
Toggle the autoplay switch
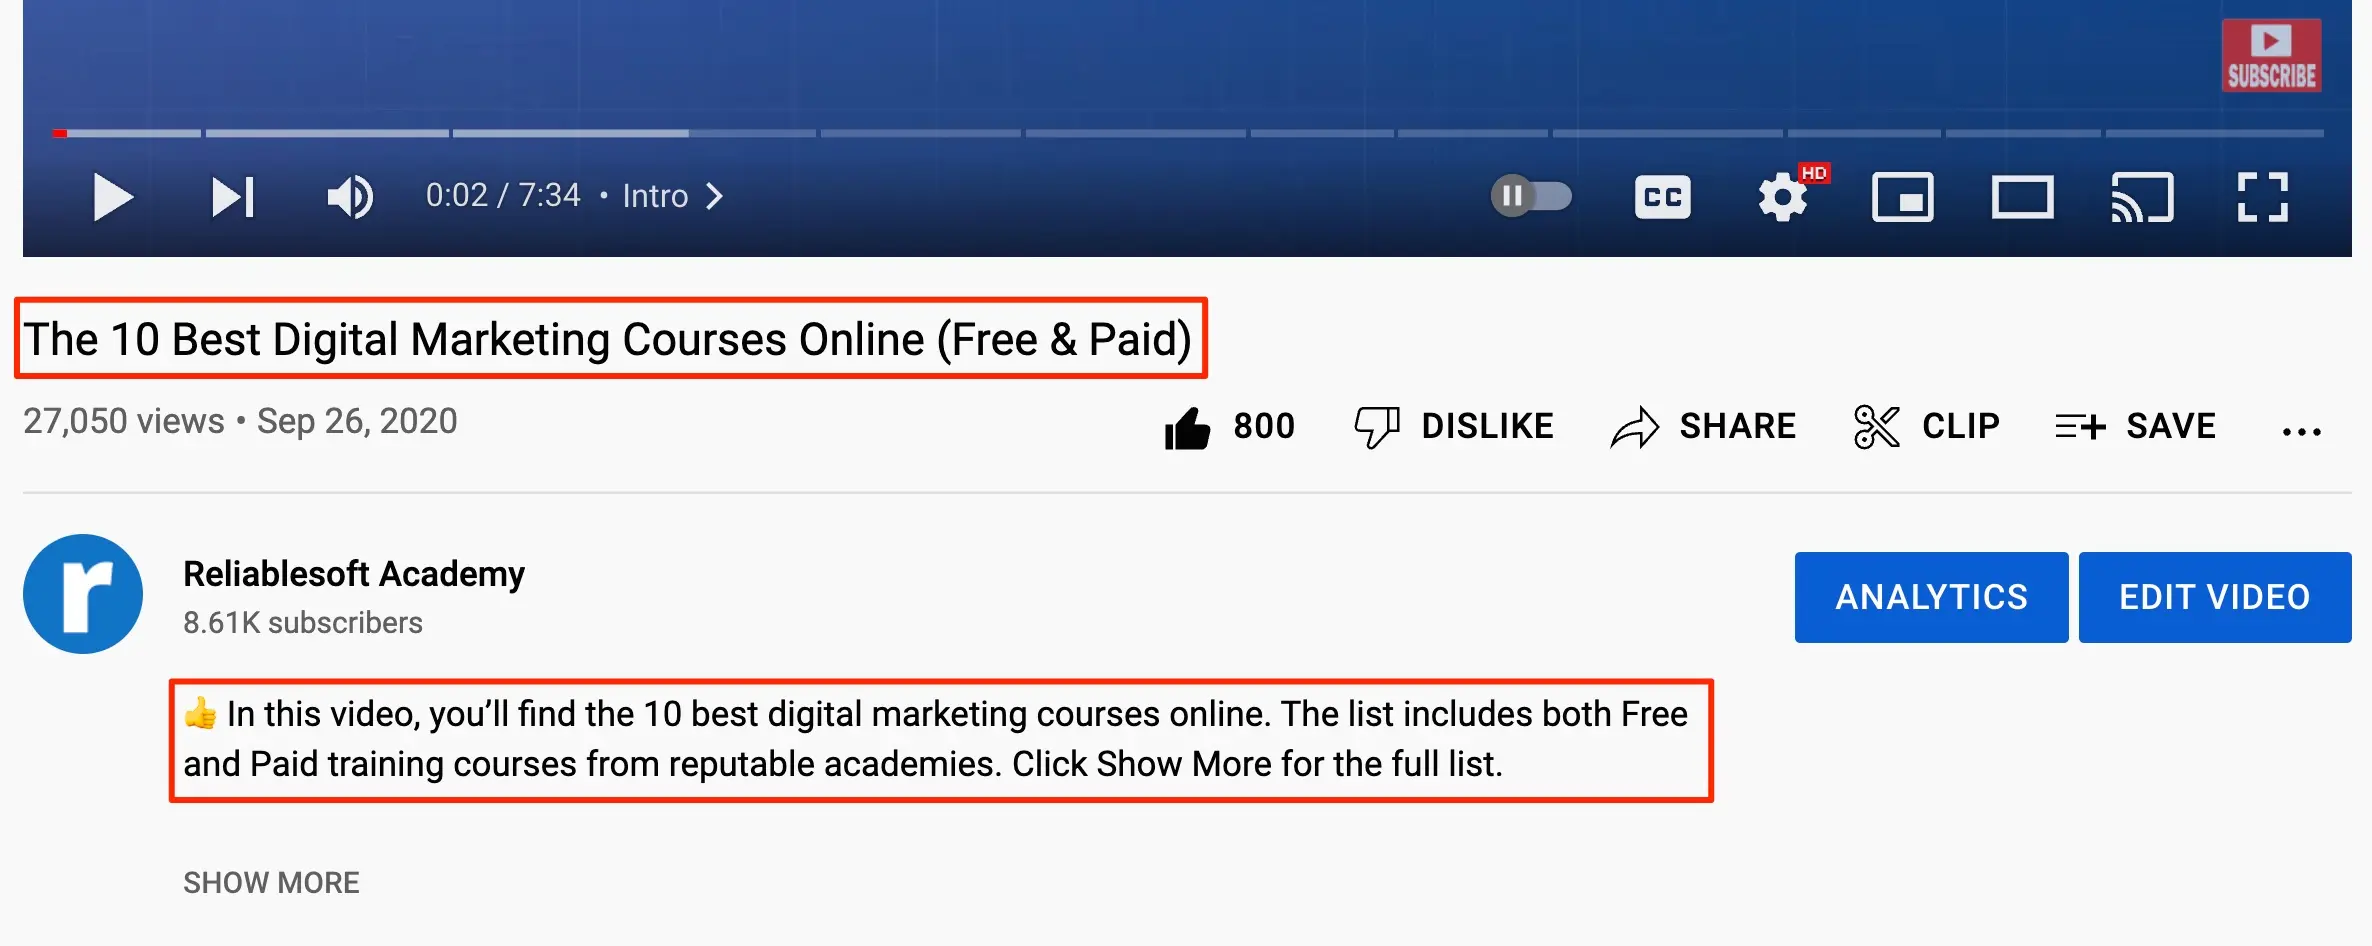point(1530,196)
